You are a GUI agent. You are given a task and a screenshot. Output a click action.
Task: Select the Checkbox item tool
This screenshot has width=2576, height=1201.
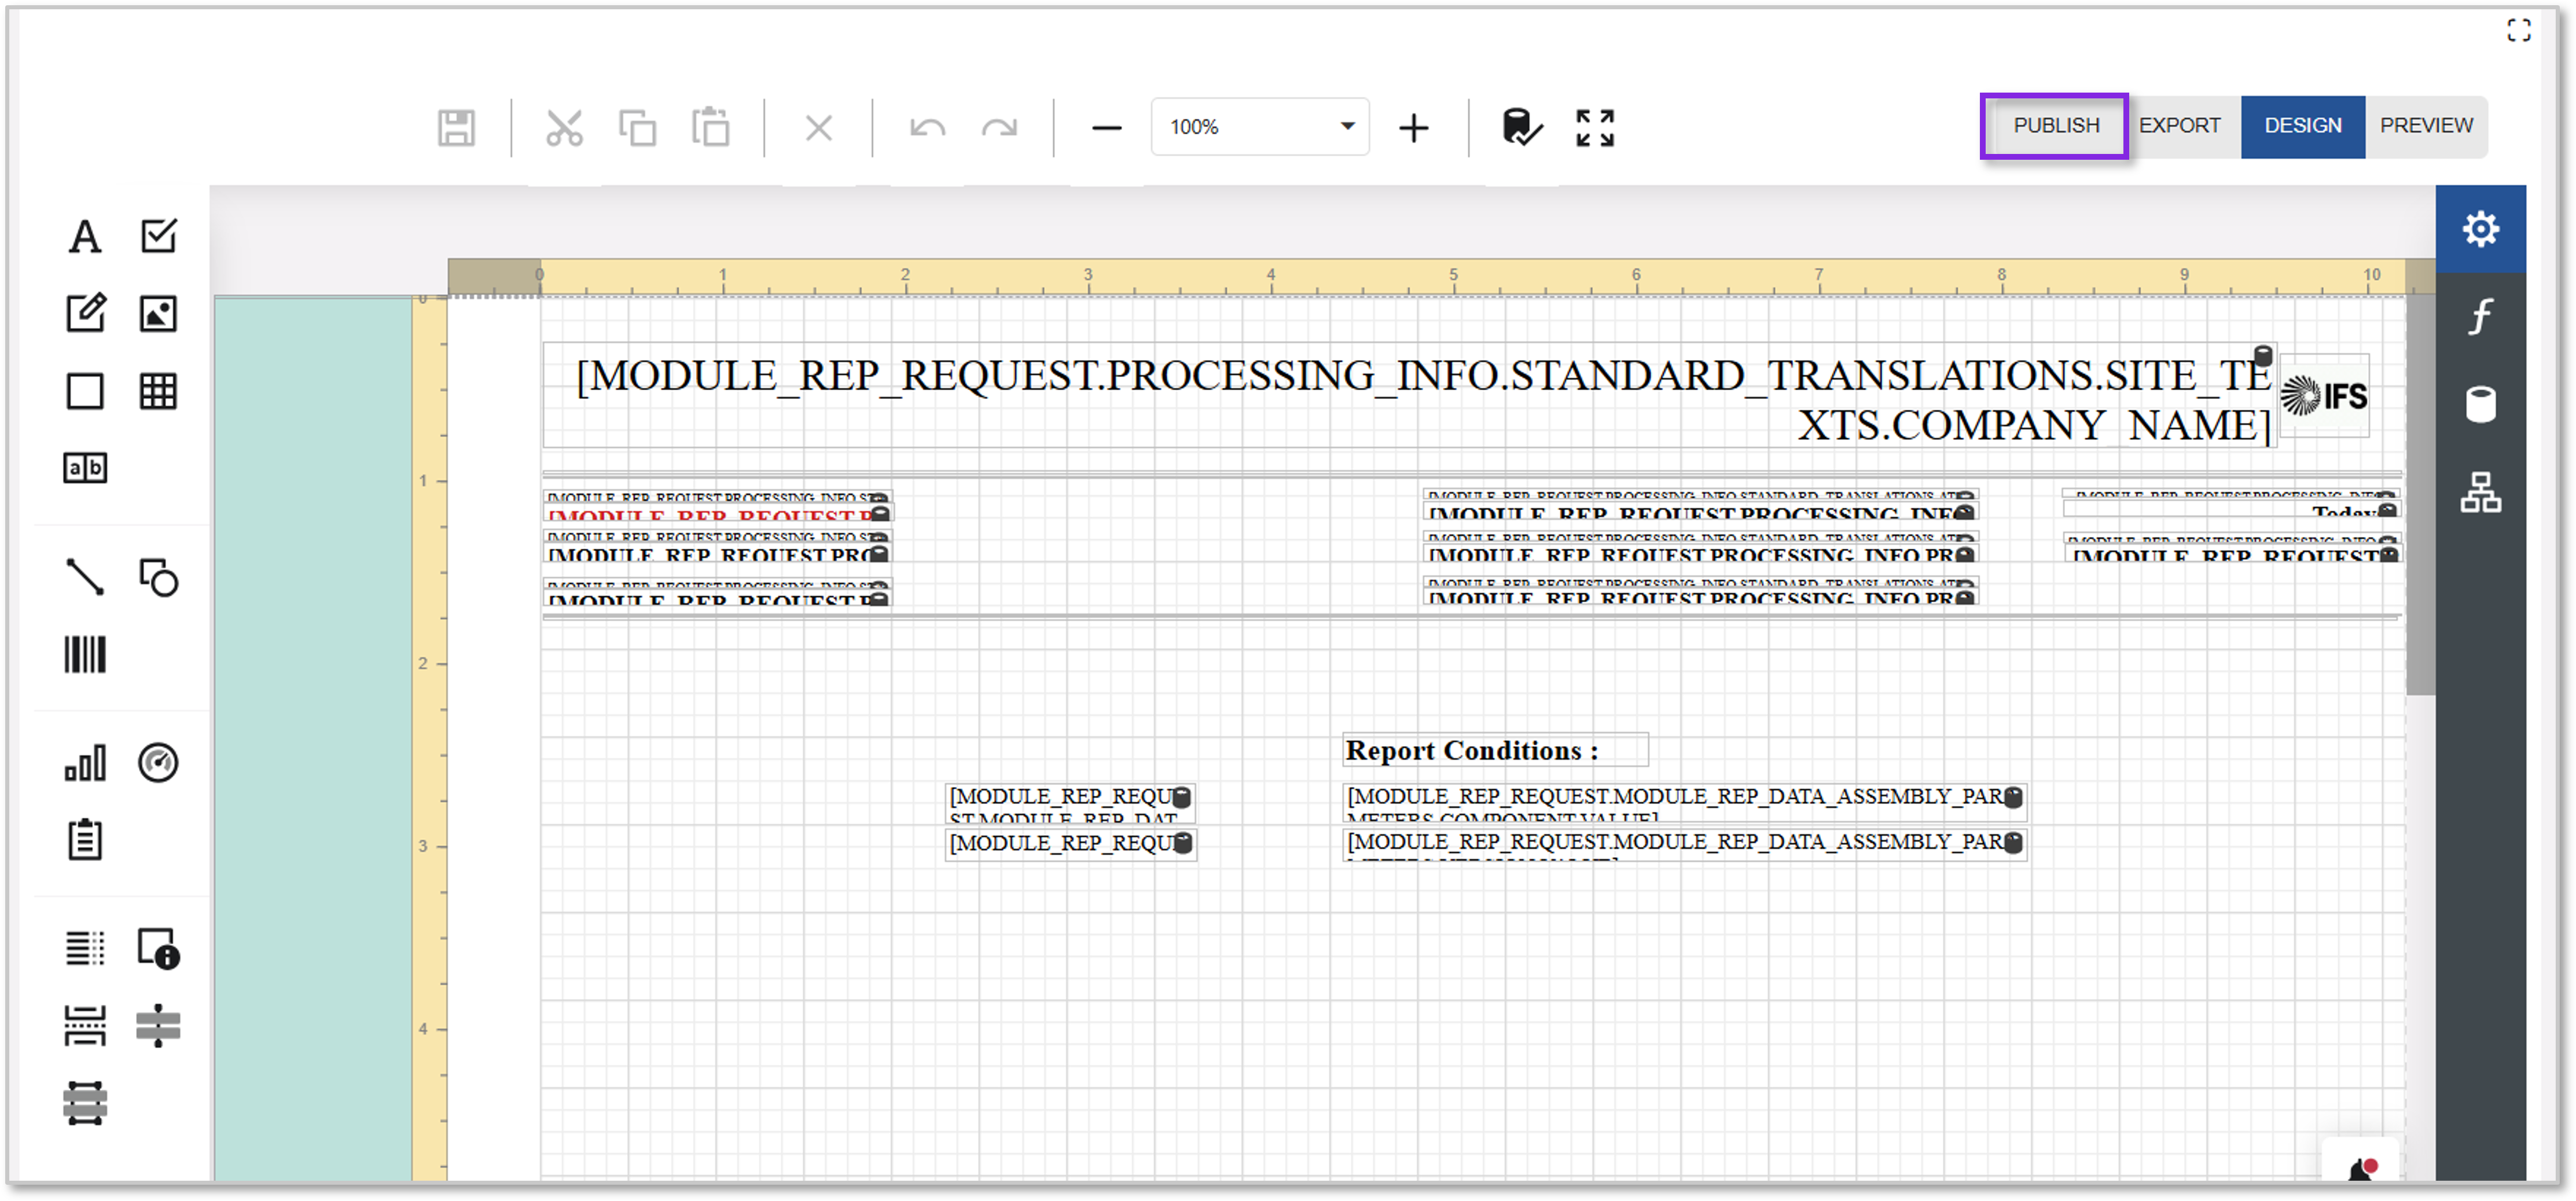pyautogui.click(x=158, y=236)
